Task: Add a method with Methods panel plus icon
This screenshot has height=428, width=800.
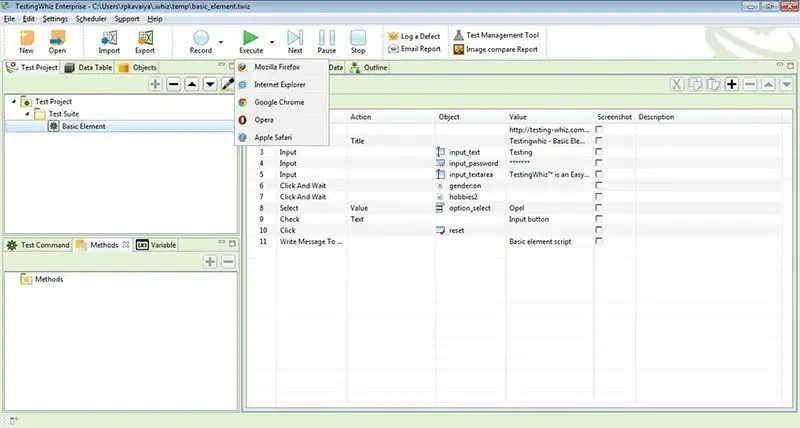Action: point(210,262)
